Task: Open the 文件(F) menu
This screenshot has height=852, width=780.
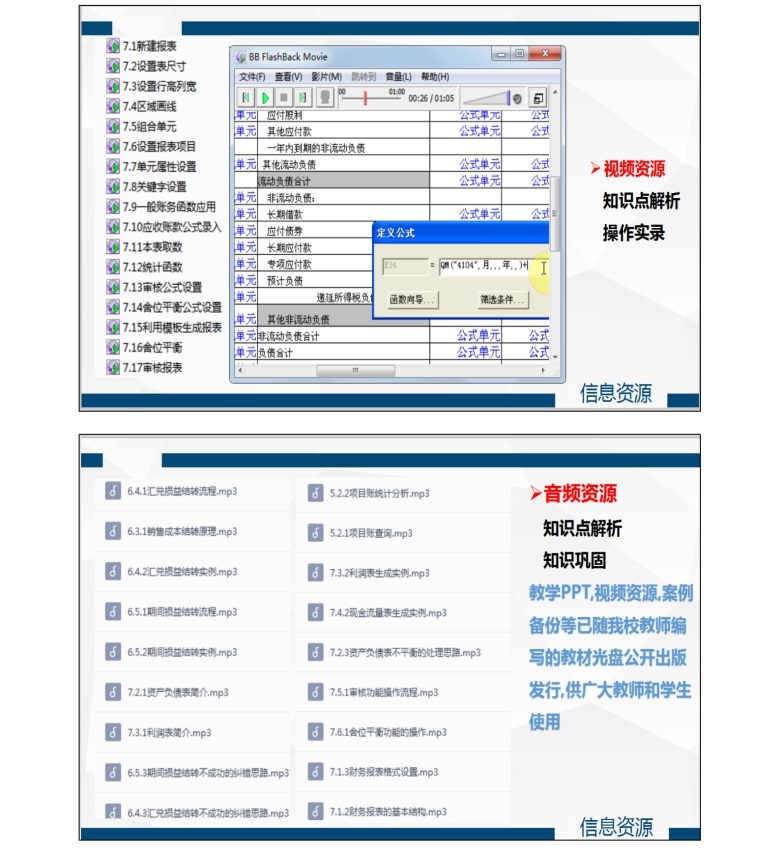Action: click(252, 77)
